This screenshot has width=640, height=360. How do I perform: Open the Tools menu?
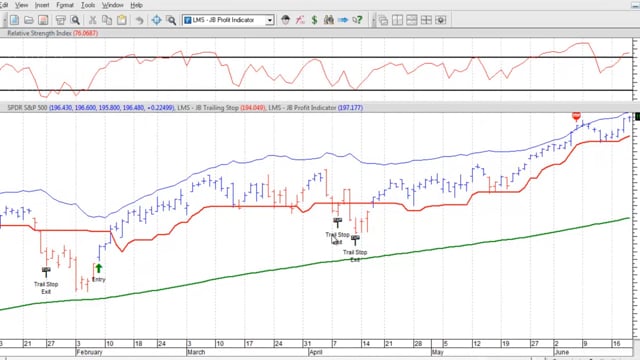pyautogui.click(x=88, y=5)
